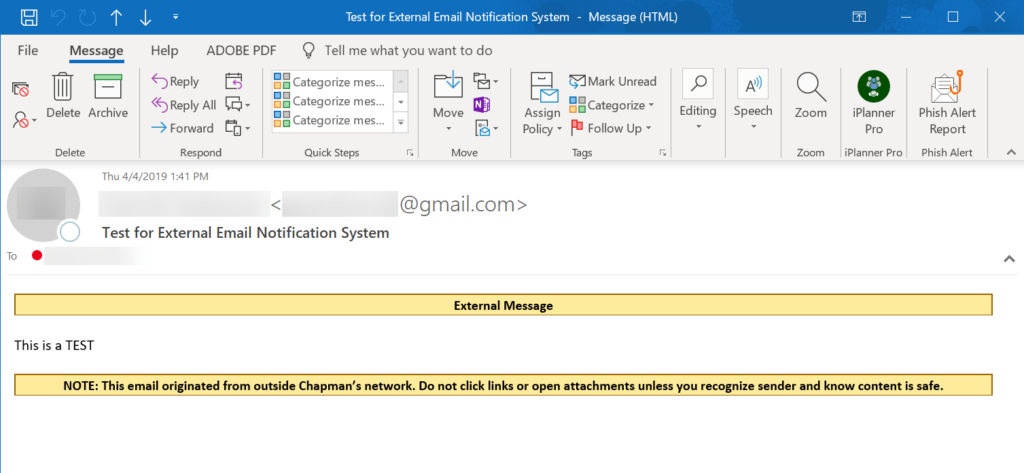Delete the message with trash can icon
The width and height of the screenshot is (1024, 473).
63,96
